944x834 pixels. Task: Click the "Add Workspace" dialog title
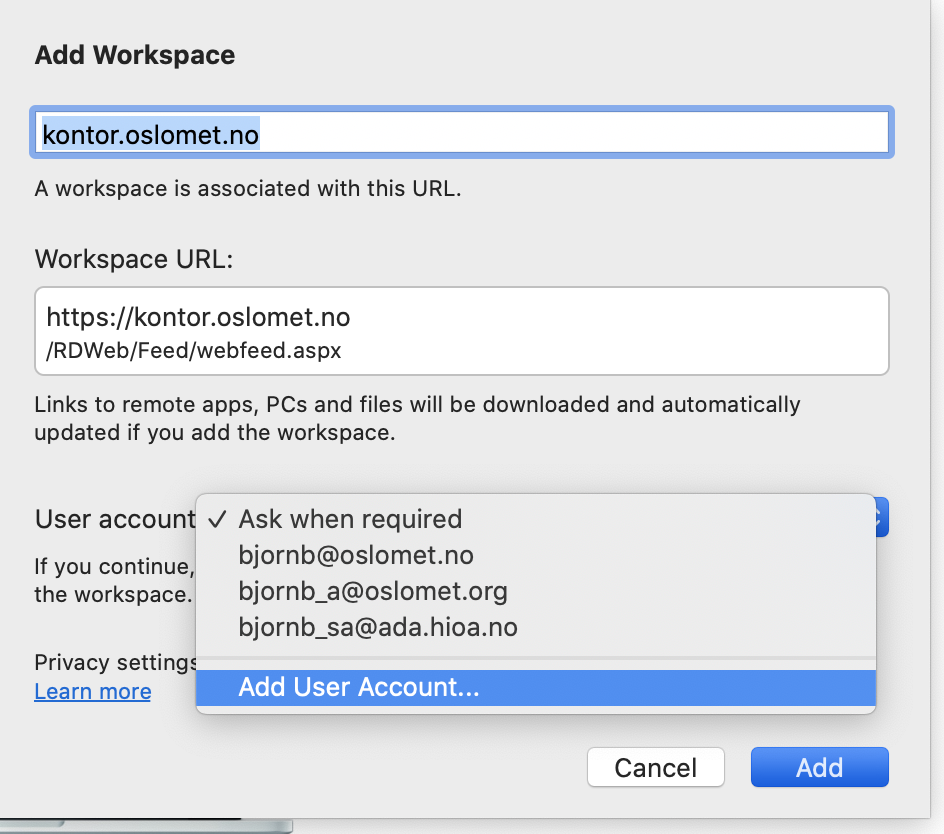[x=134, y=55]
